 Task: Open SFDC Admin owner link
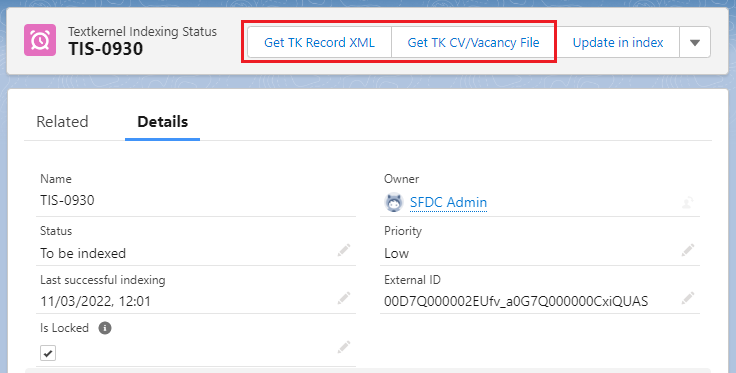(448, 202)
